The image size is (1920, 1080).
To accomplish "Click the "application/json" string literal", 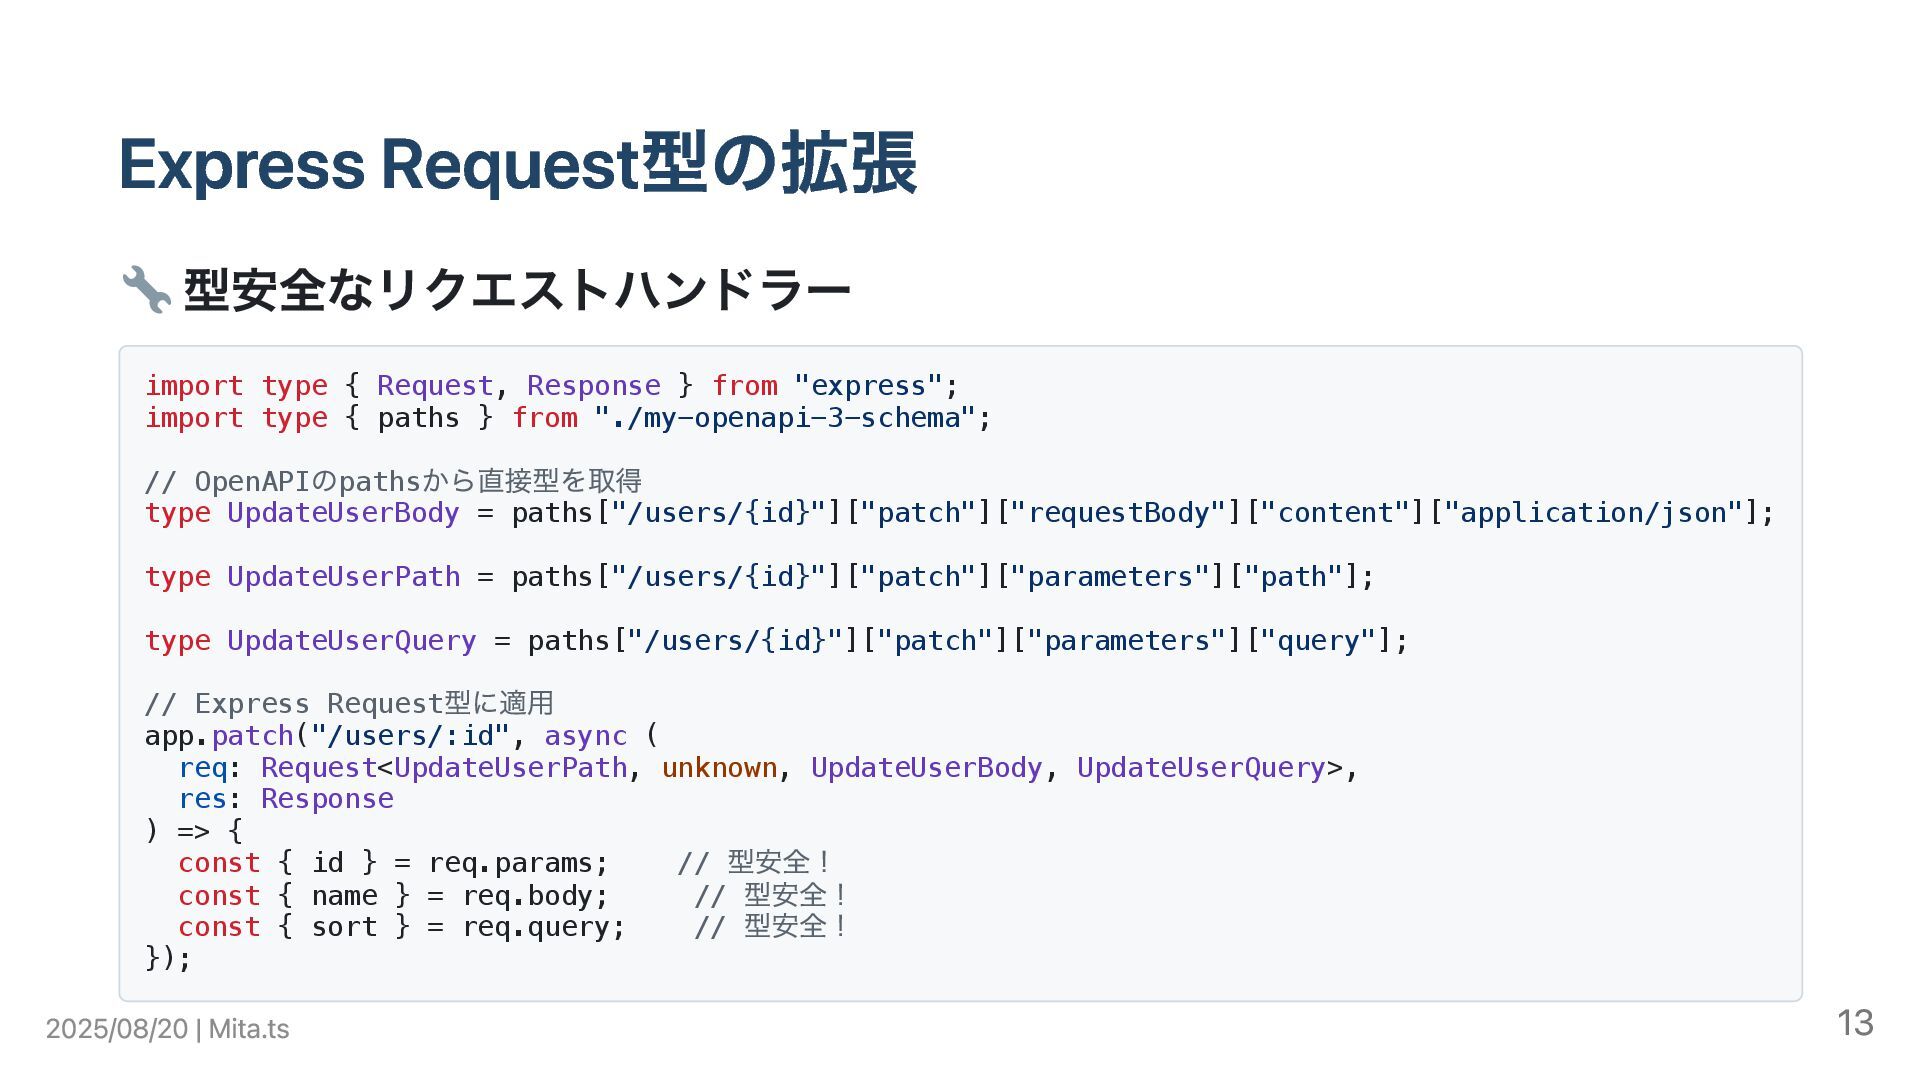I will (1594, 513).
